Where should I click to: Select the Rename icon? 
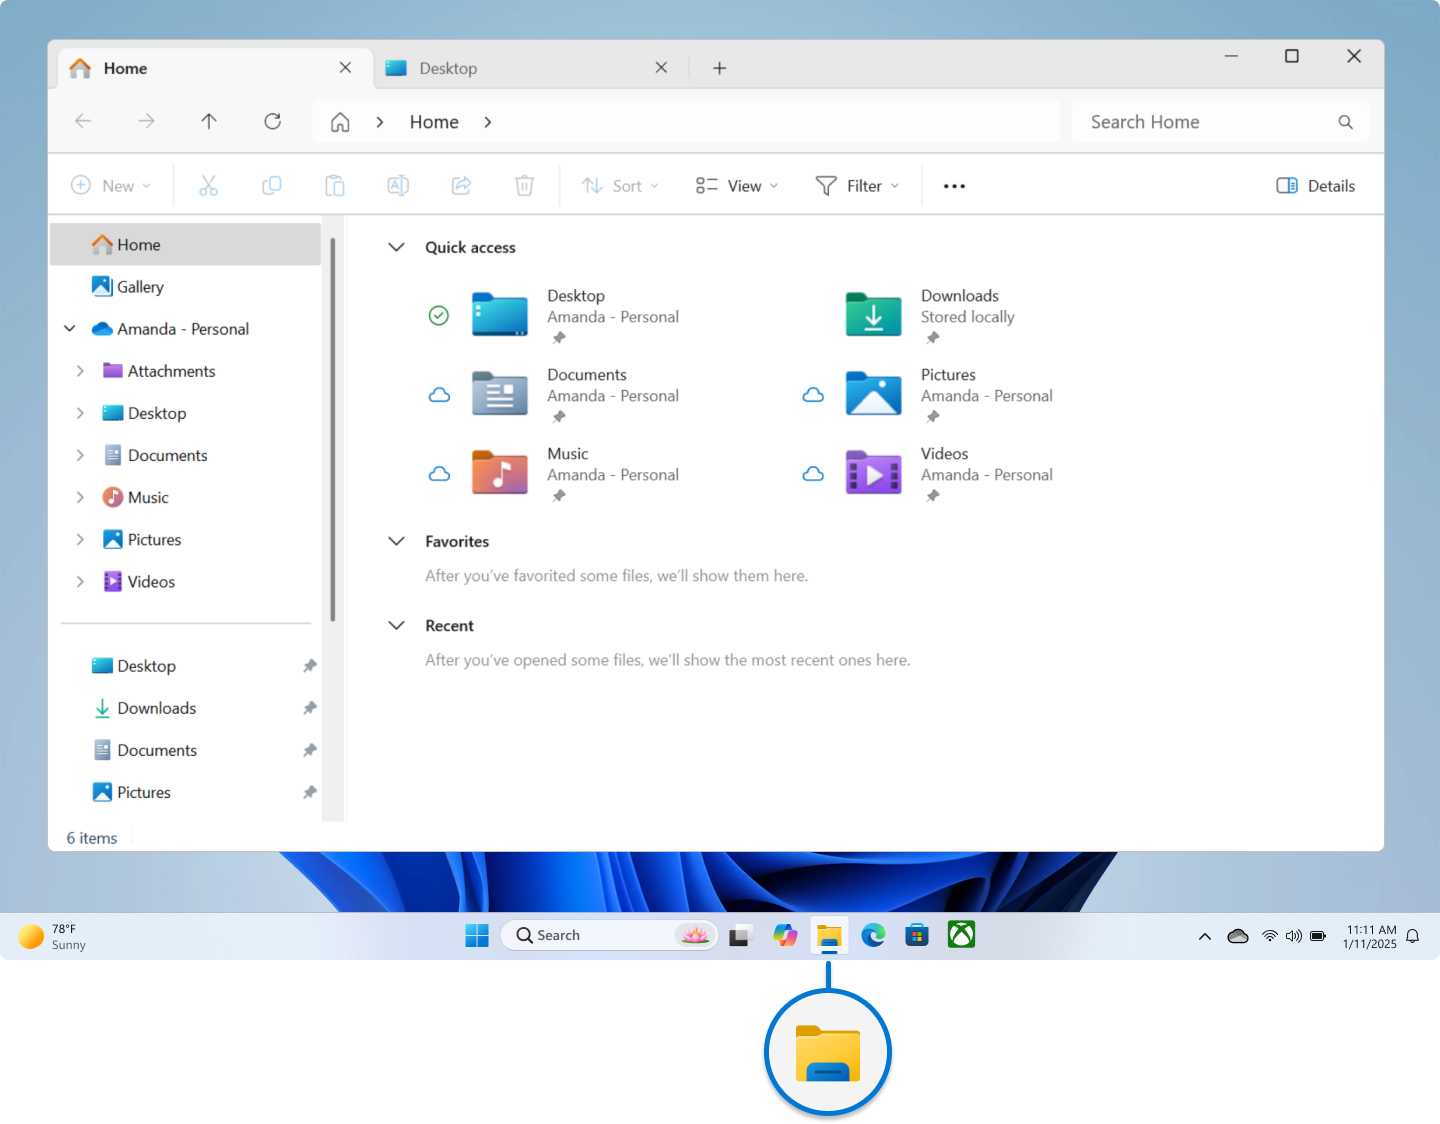pos(397,185)
